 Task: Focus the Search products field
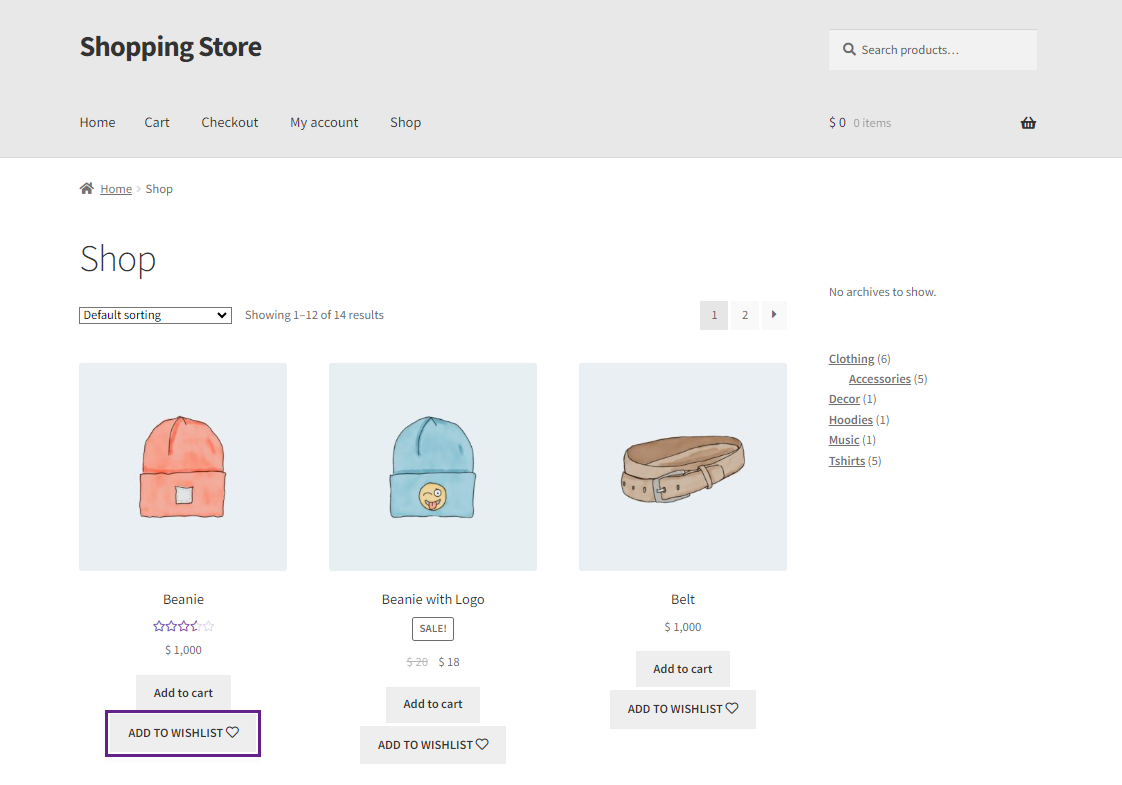point(932,49)
